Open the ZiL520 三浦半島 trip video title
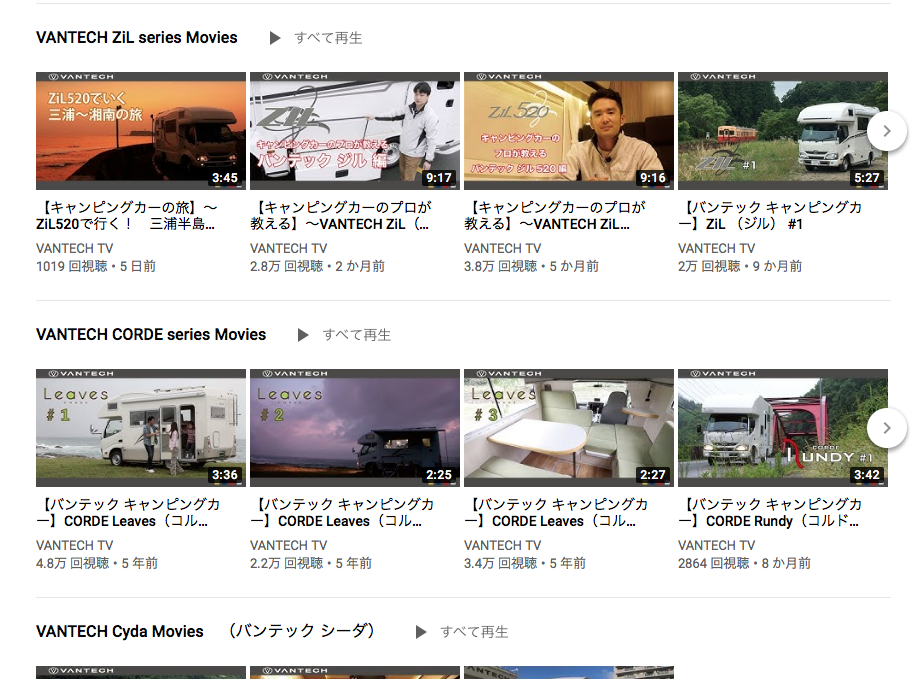Image resolution: width=914 pixels, height=679 pixels. tap(127, 215)
